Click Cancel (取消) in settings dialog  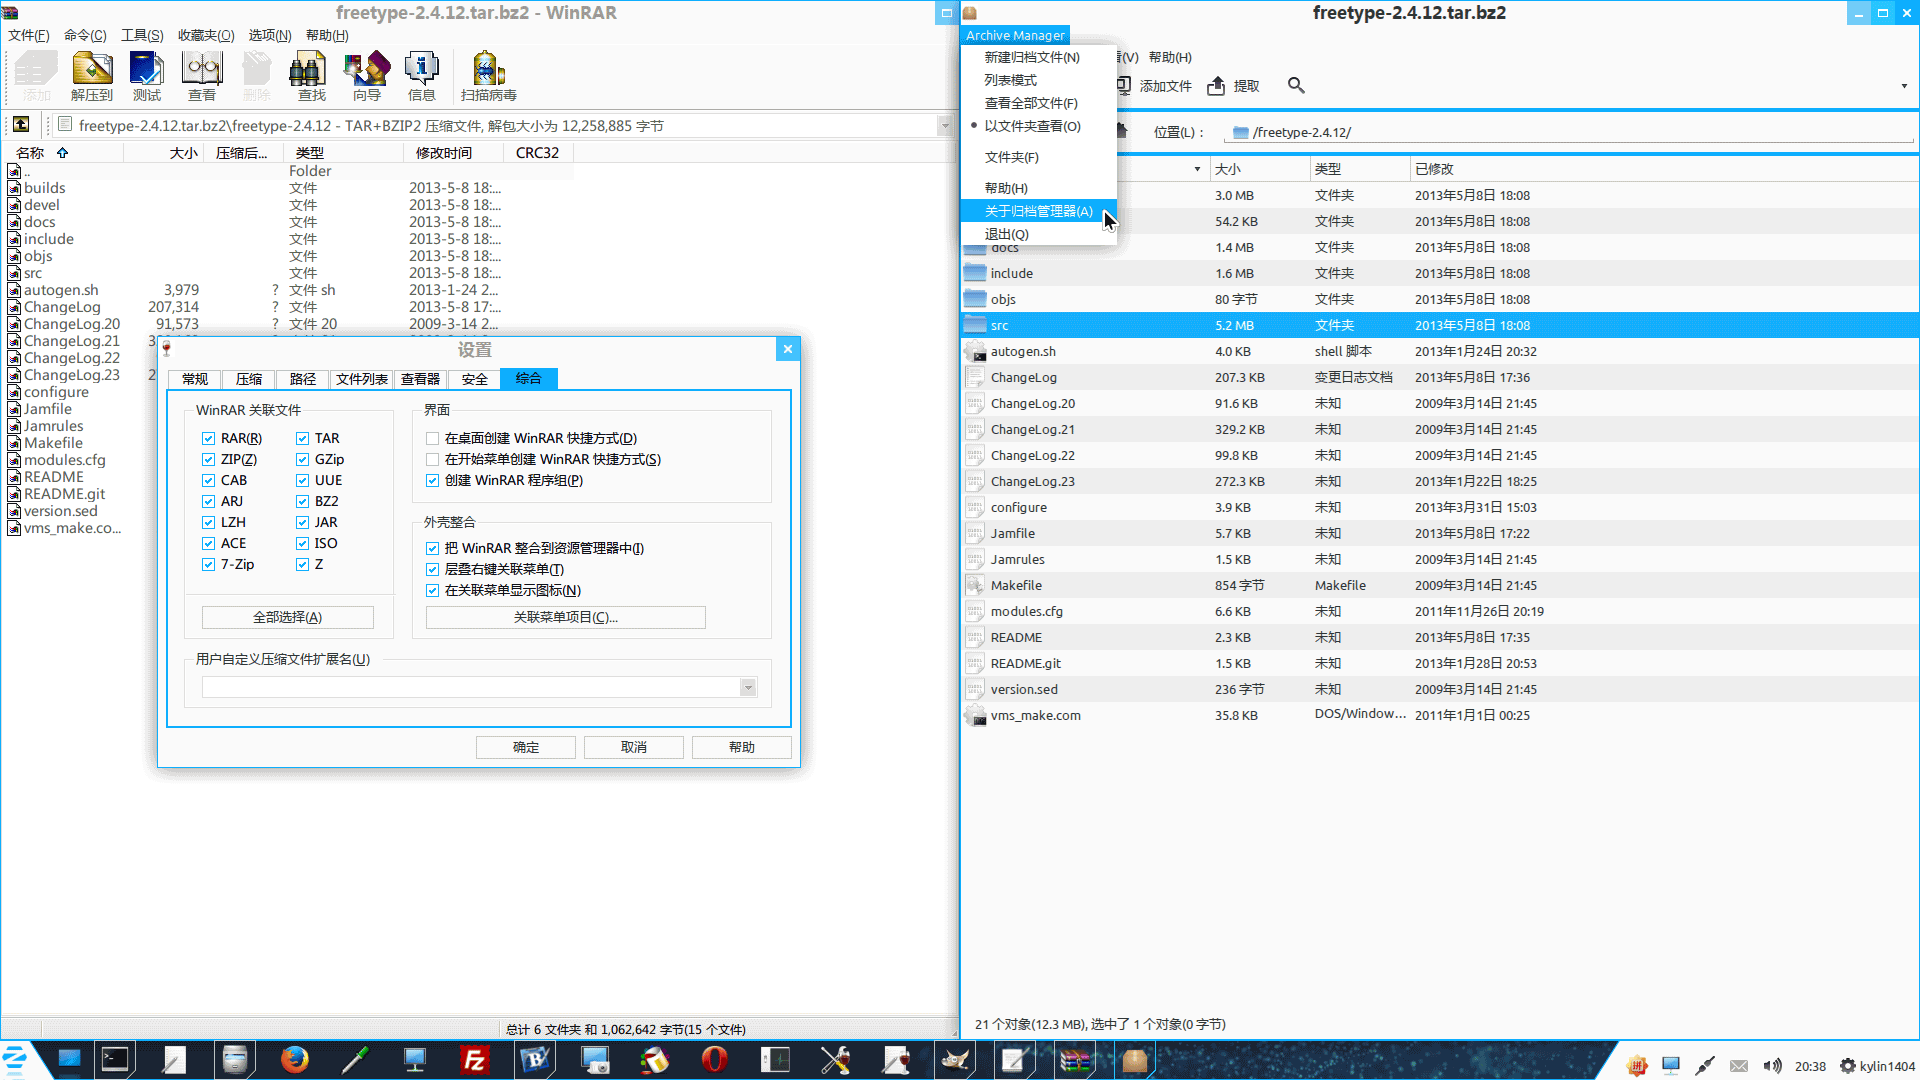click(634, 747)
